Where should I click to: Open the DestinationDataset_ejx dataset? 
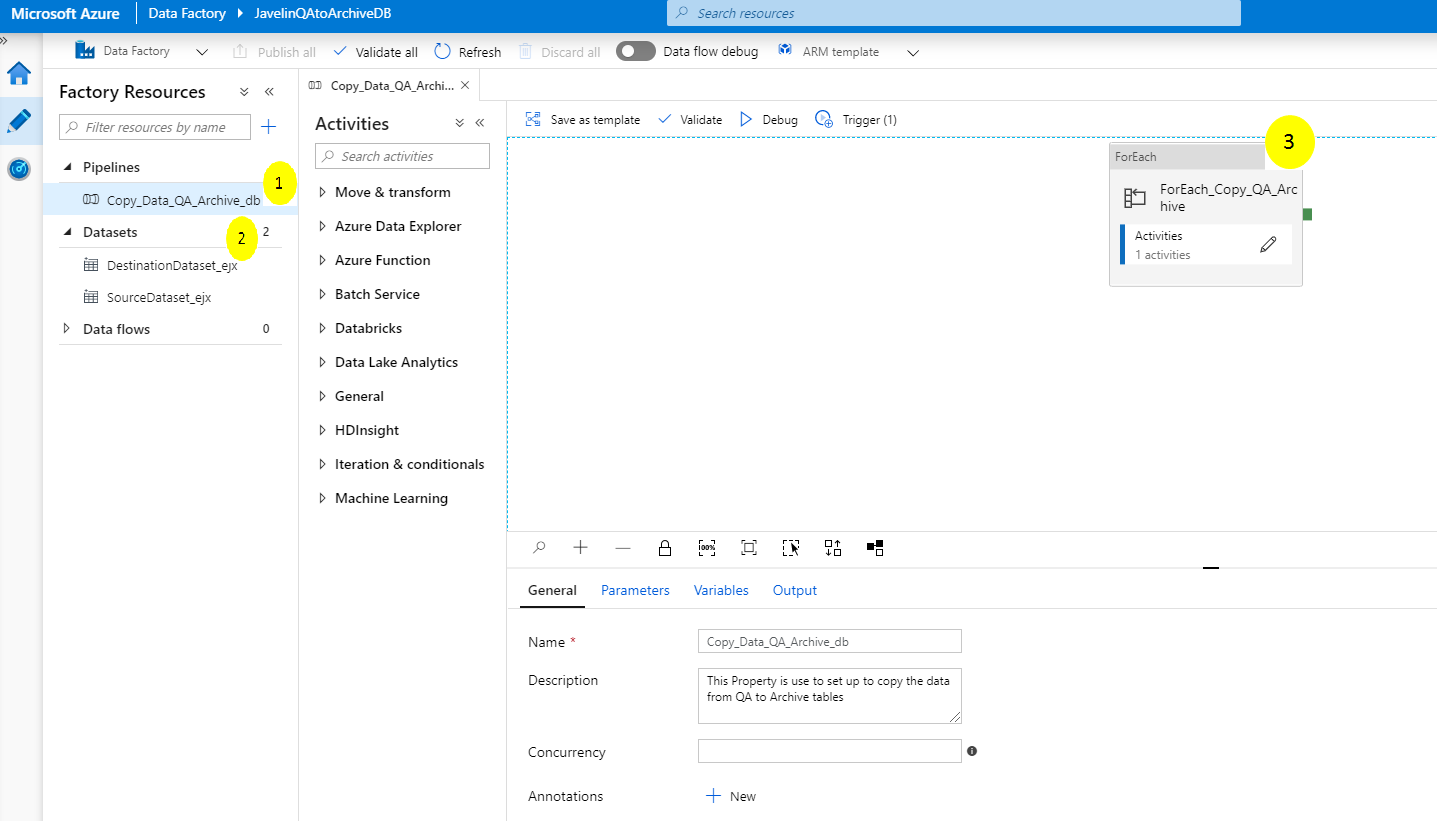tap(171, 265)
